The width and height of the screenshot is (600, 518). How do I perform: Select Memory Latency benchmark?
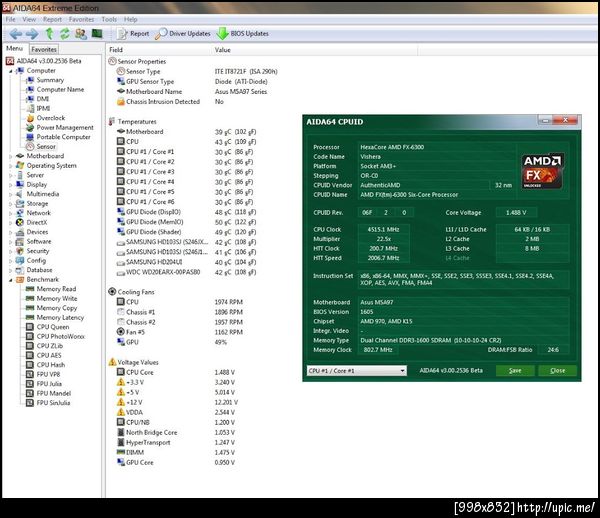60,318
